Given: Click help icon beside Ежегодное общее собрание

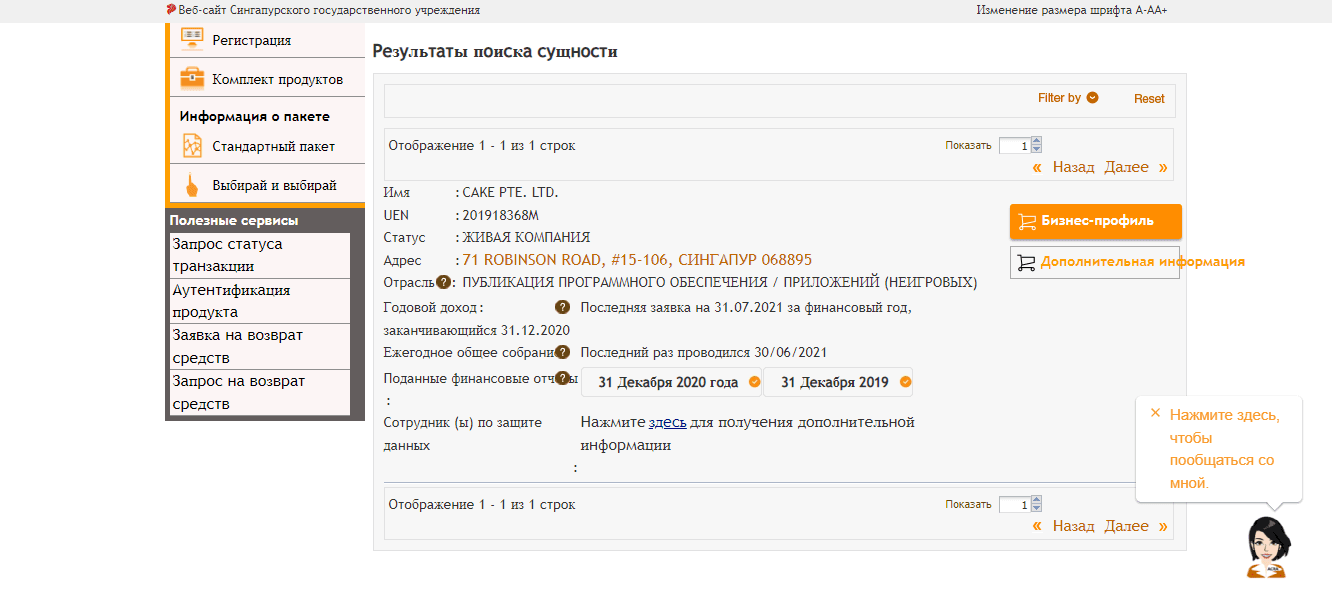Looking at the screenshot, I should point(563,352).
